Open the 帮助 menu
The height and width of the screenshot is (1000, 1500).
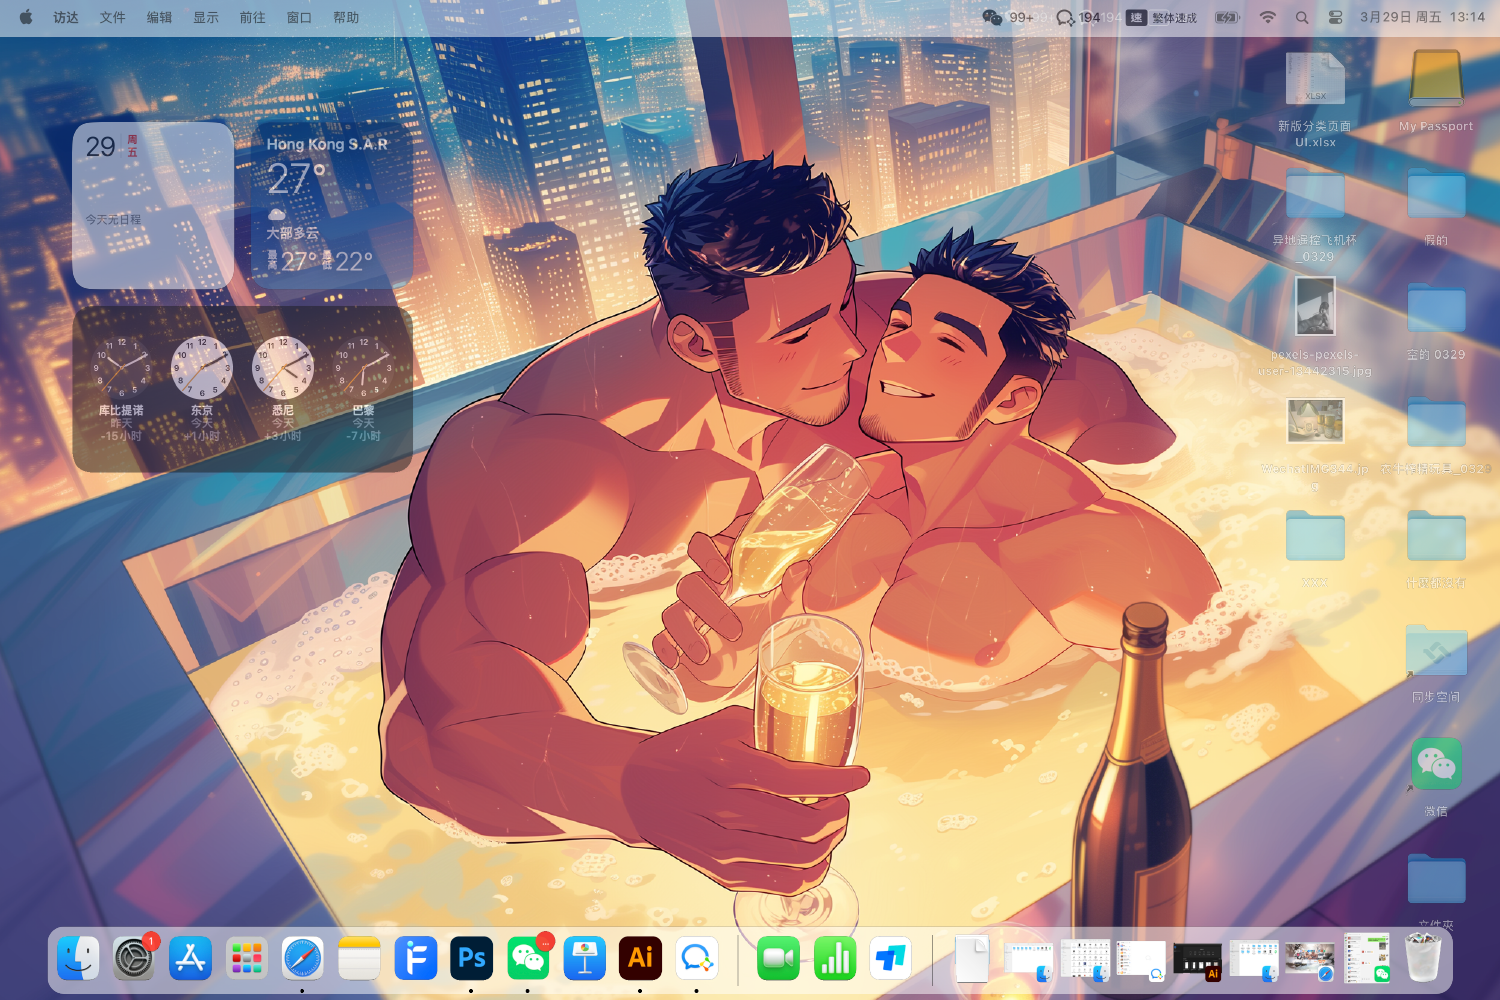(346, 18)
